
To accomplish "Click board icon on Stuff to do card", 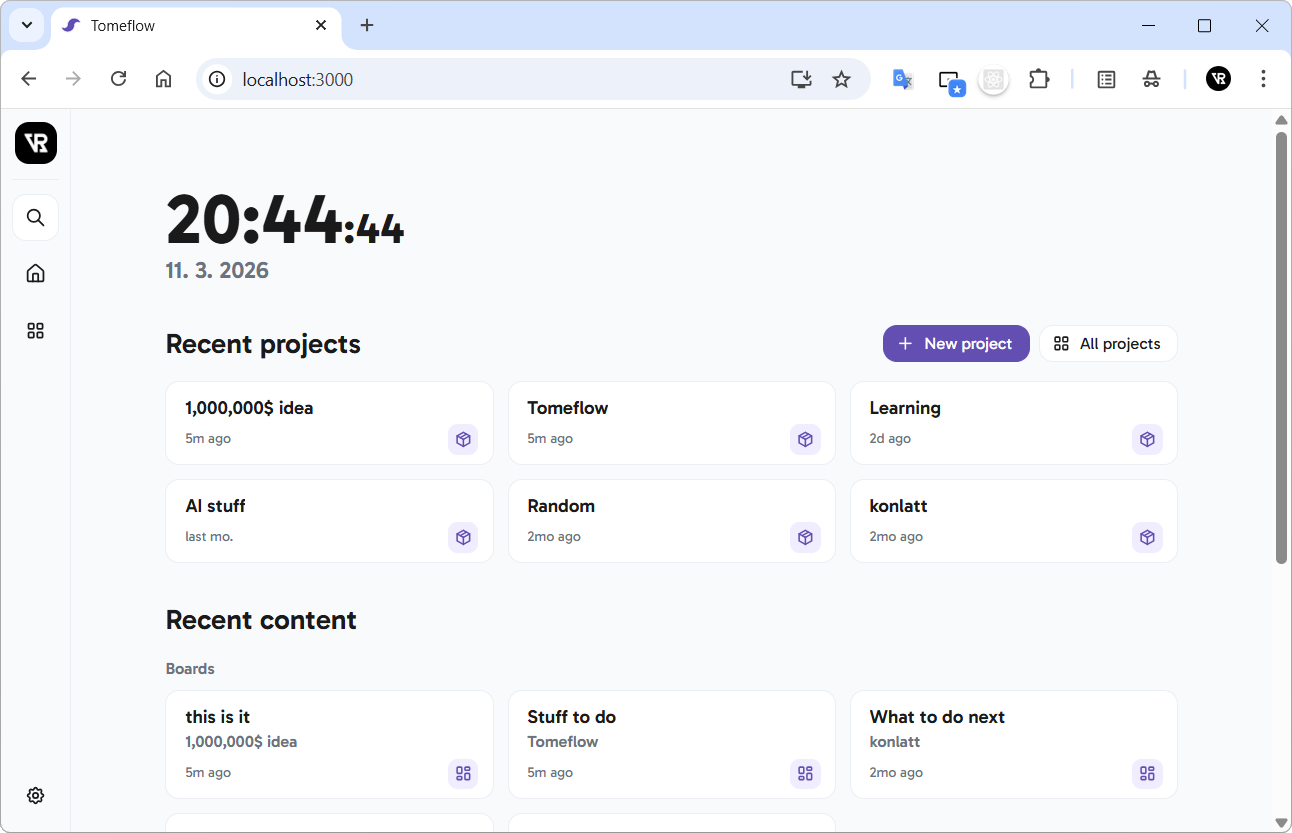I will [805, 773].
